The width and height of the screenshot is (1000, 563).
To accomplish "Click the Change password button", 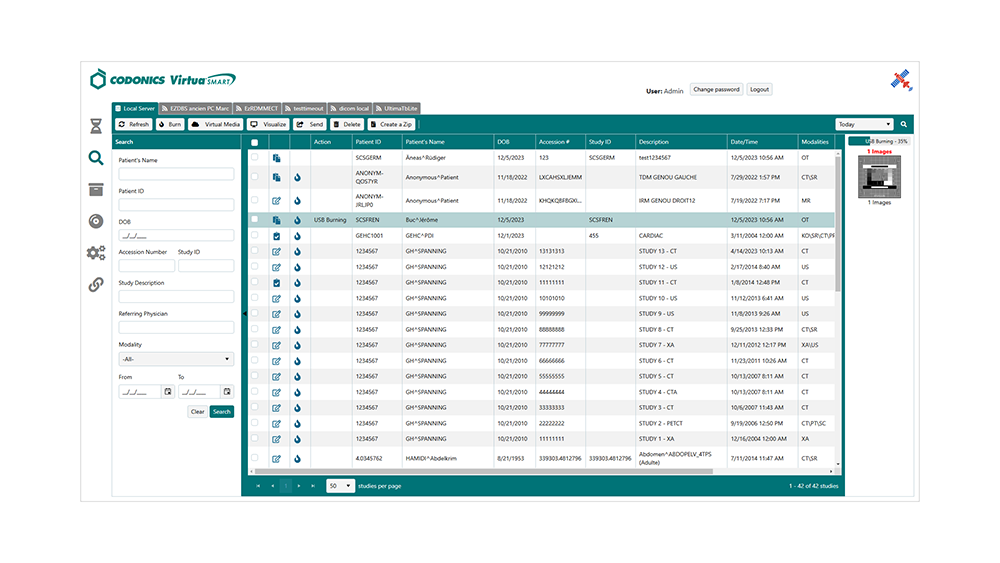I will click(716, 90).
